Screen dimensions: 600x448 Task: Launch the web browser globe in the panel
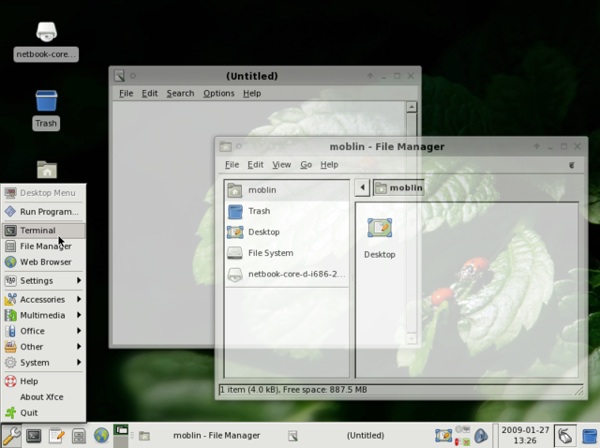point(101,436)
